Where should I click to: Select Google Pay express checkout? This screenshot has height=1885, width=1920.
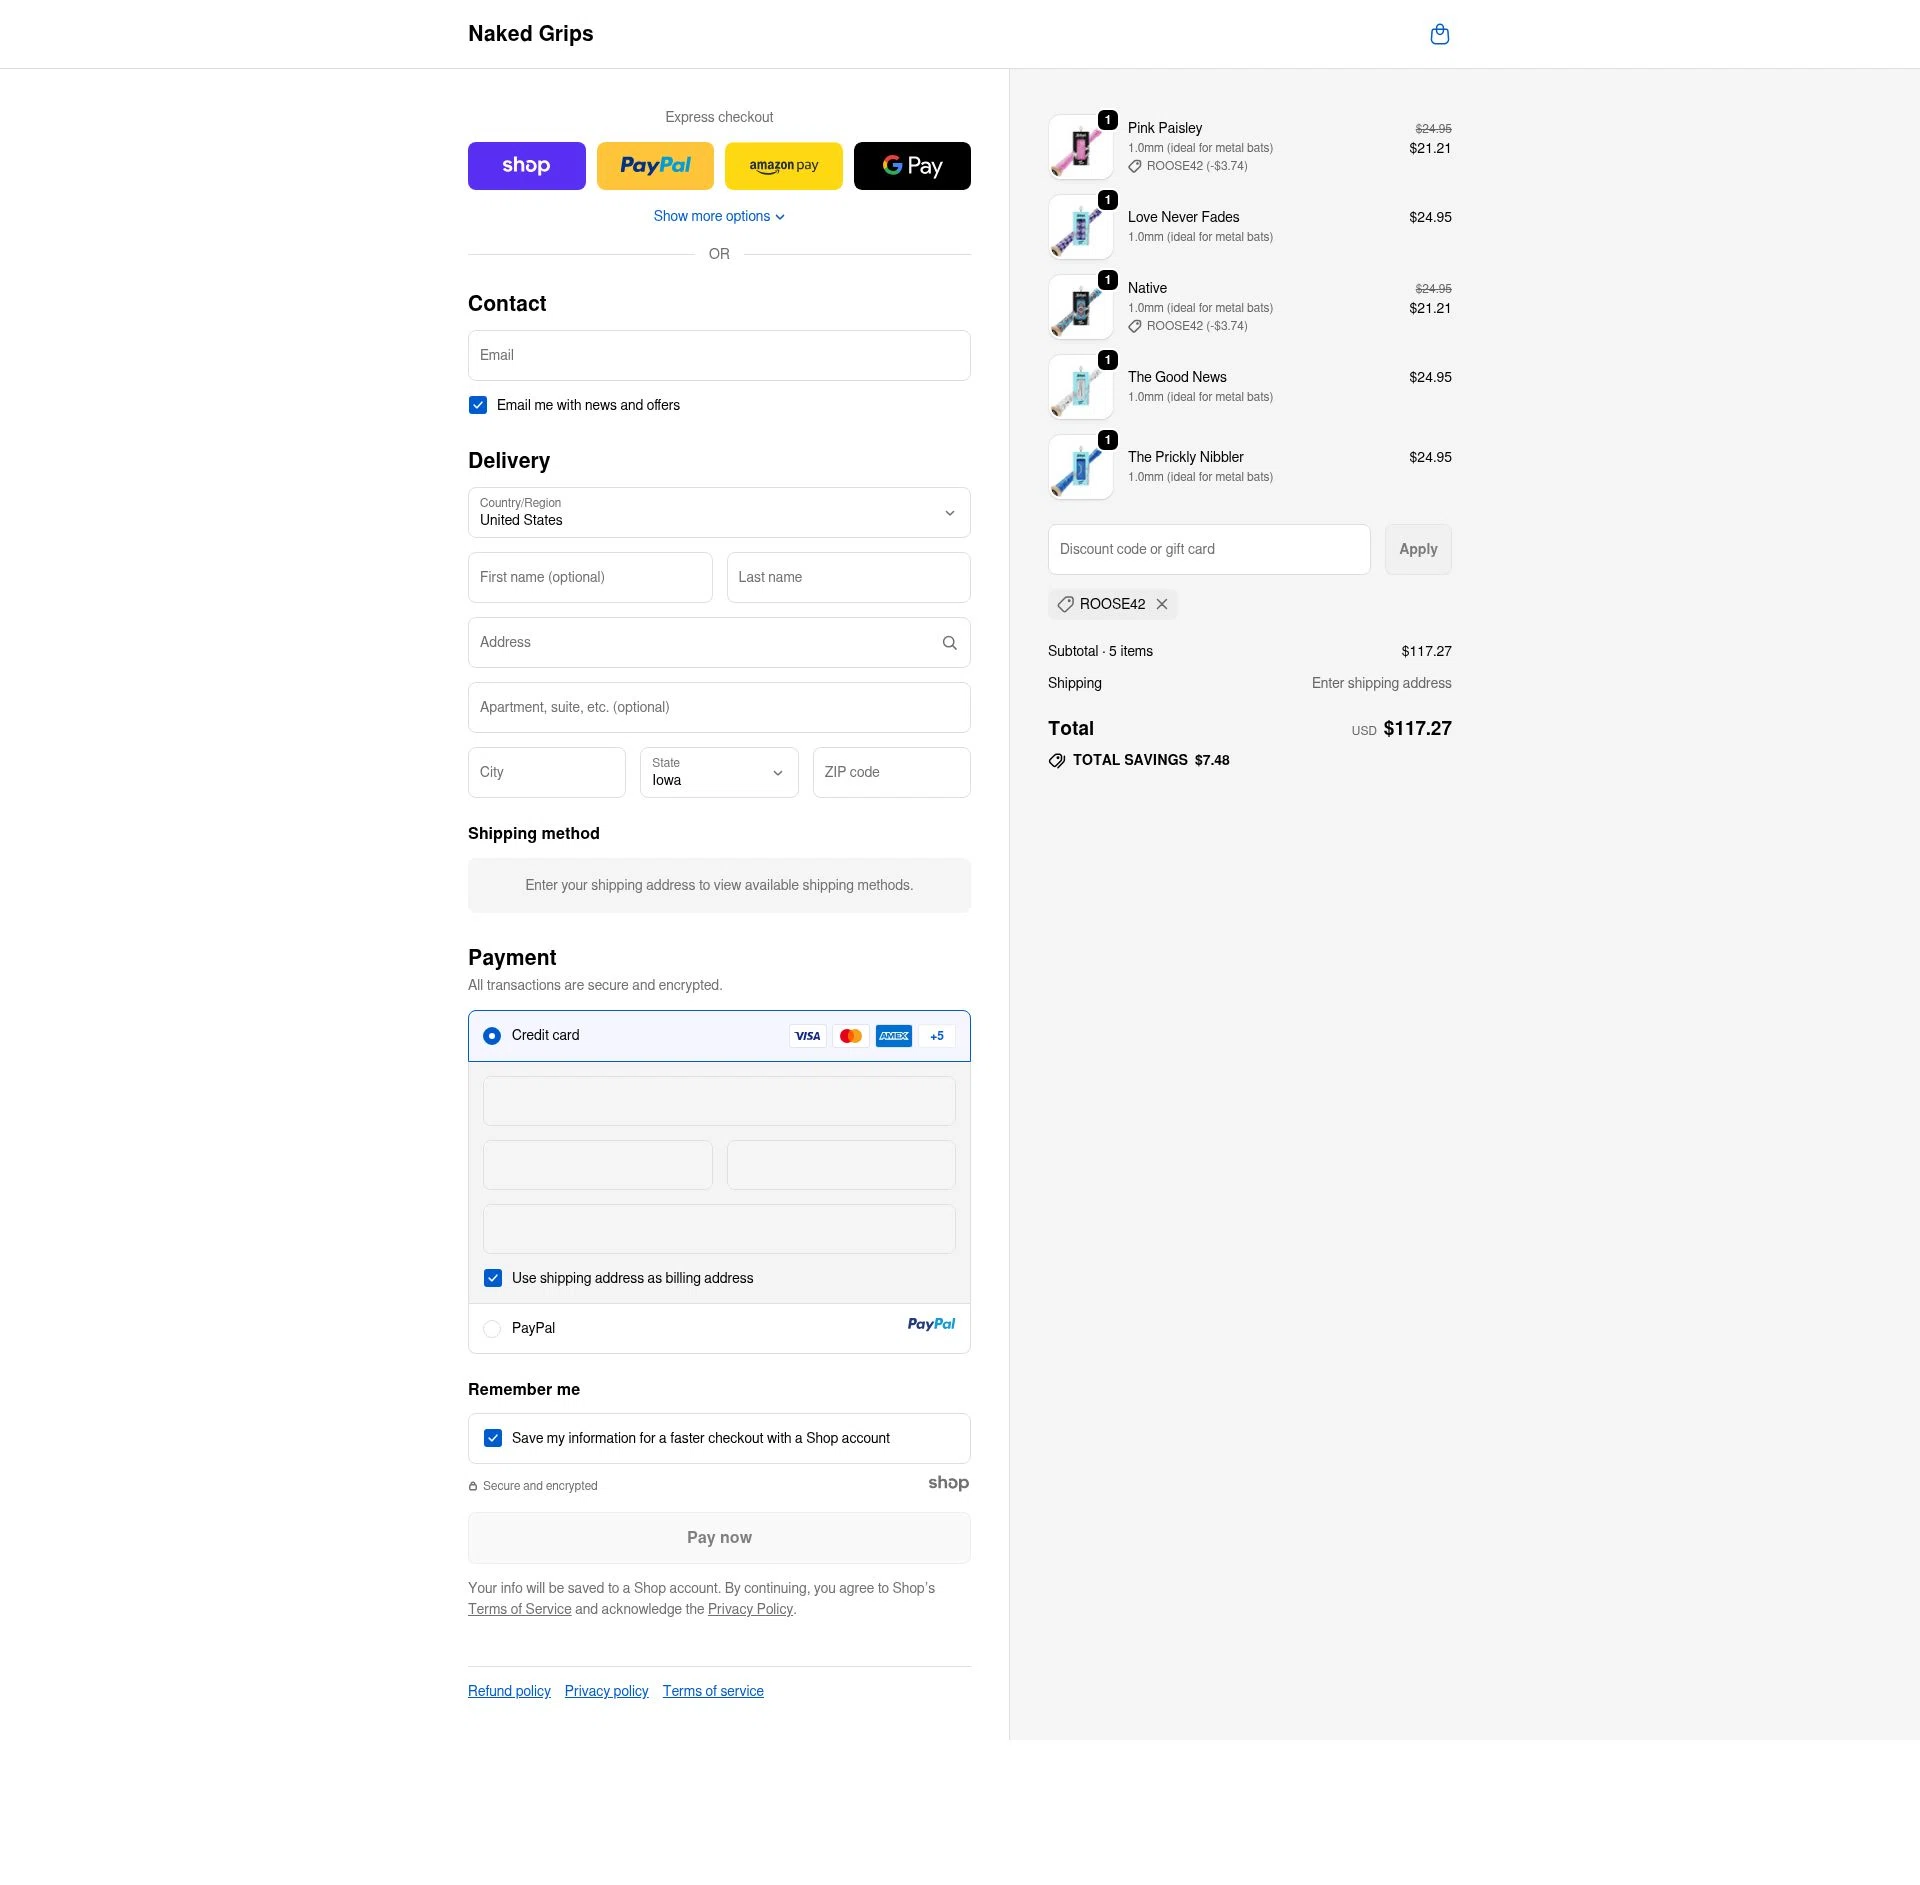[x=911, y=165]
